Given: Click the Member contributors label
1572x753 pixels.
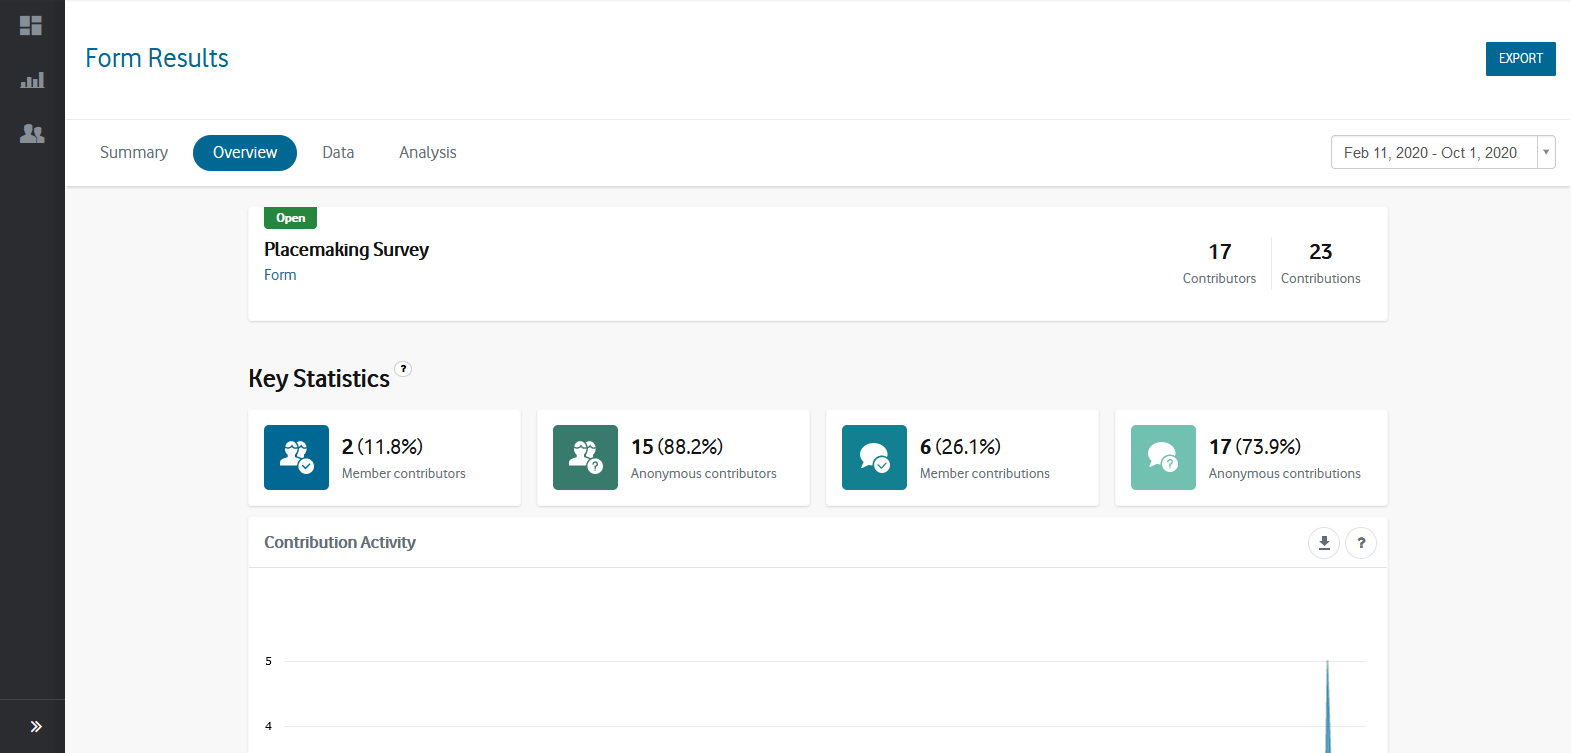Looking at the screenshot, I should 404,474.
